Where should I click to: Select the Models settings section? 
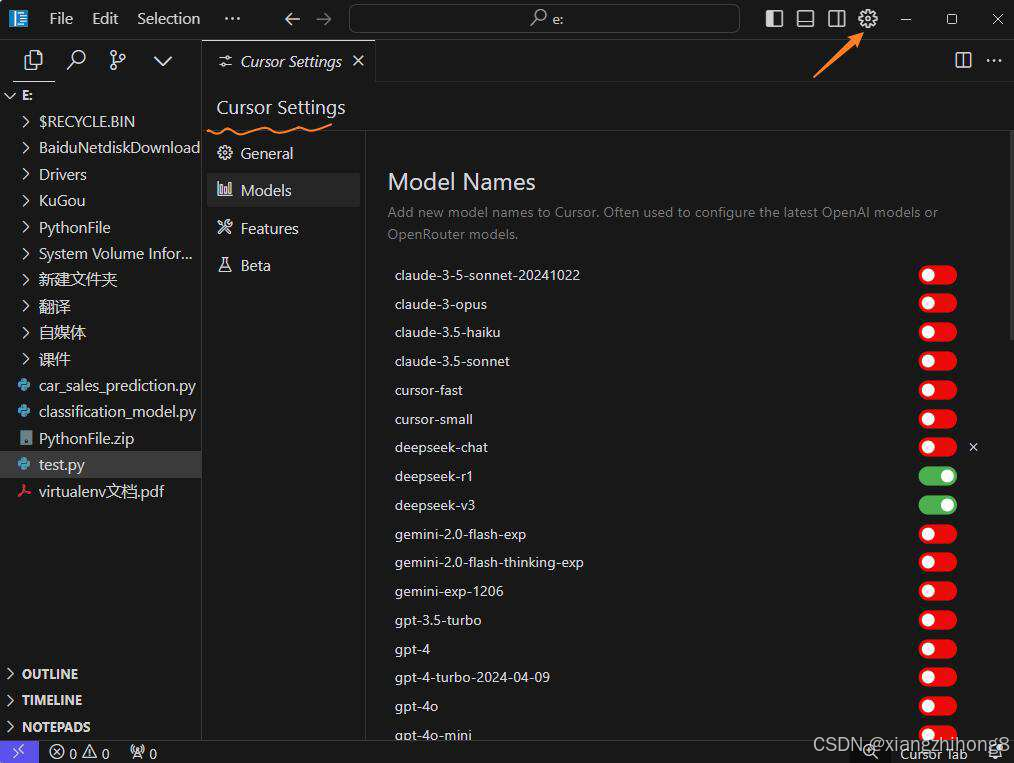point(283,190)
